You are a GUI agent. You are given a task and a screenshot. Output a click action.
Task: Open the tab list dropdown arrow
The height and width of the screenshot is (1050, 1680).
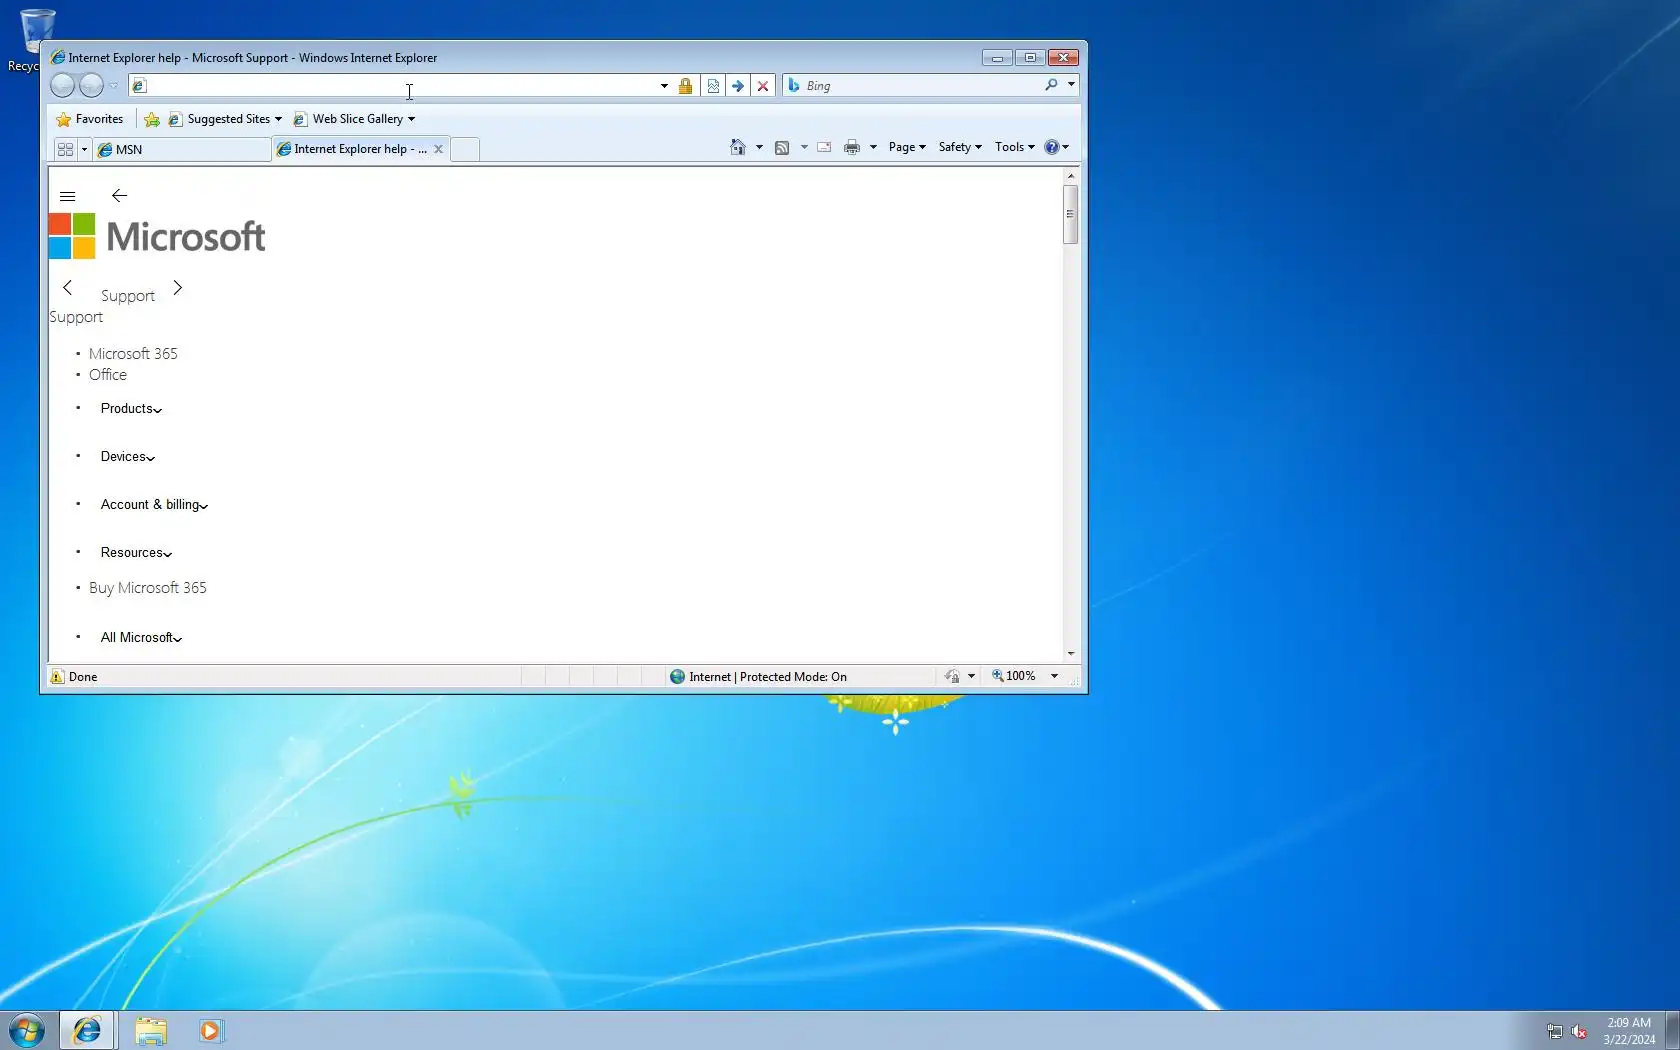[84, 149]
